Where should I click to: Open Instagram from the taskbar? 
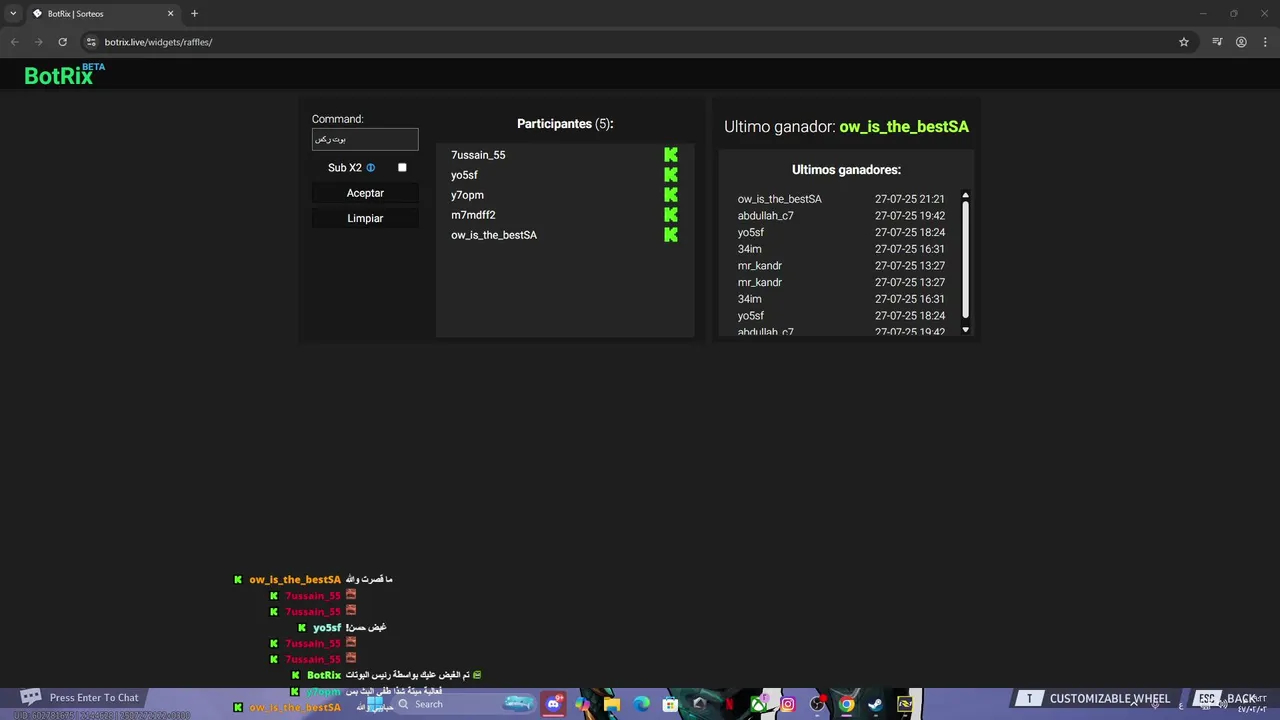click(x=788, y=704)
